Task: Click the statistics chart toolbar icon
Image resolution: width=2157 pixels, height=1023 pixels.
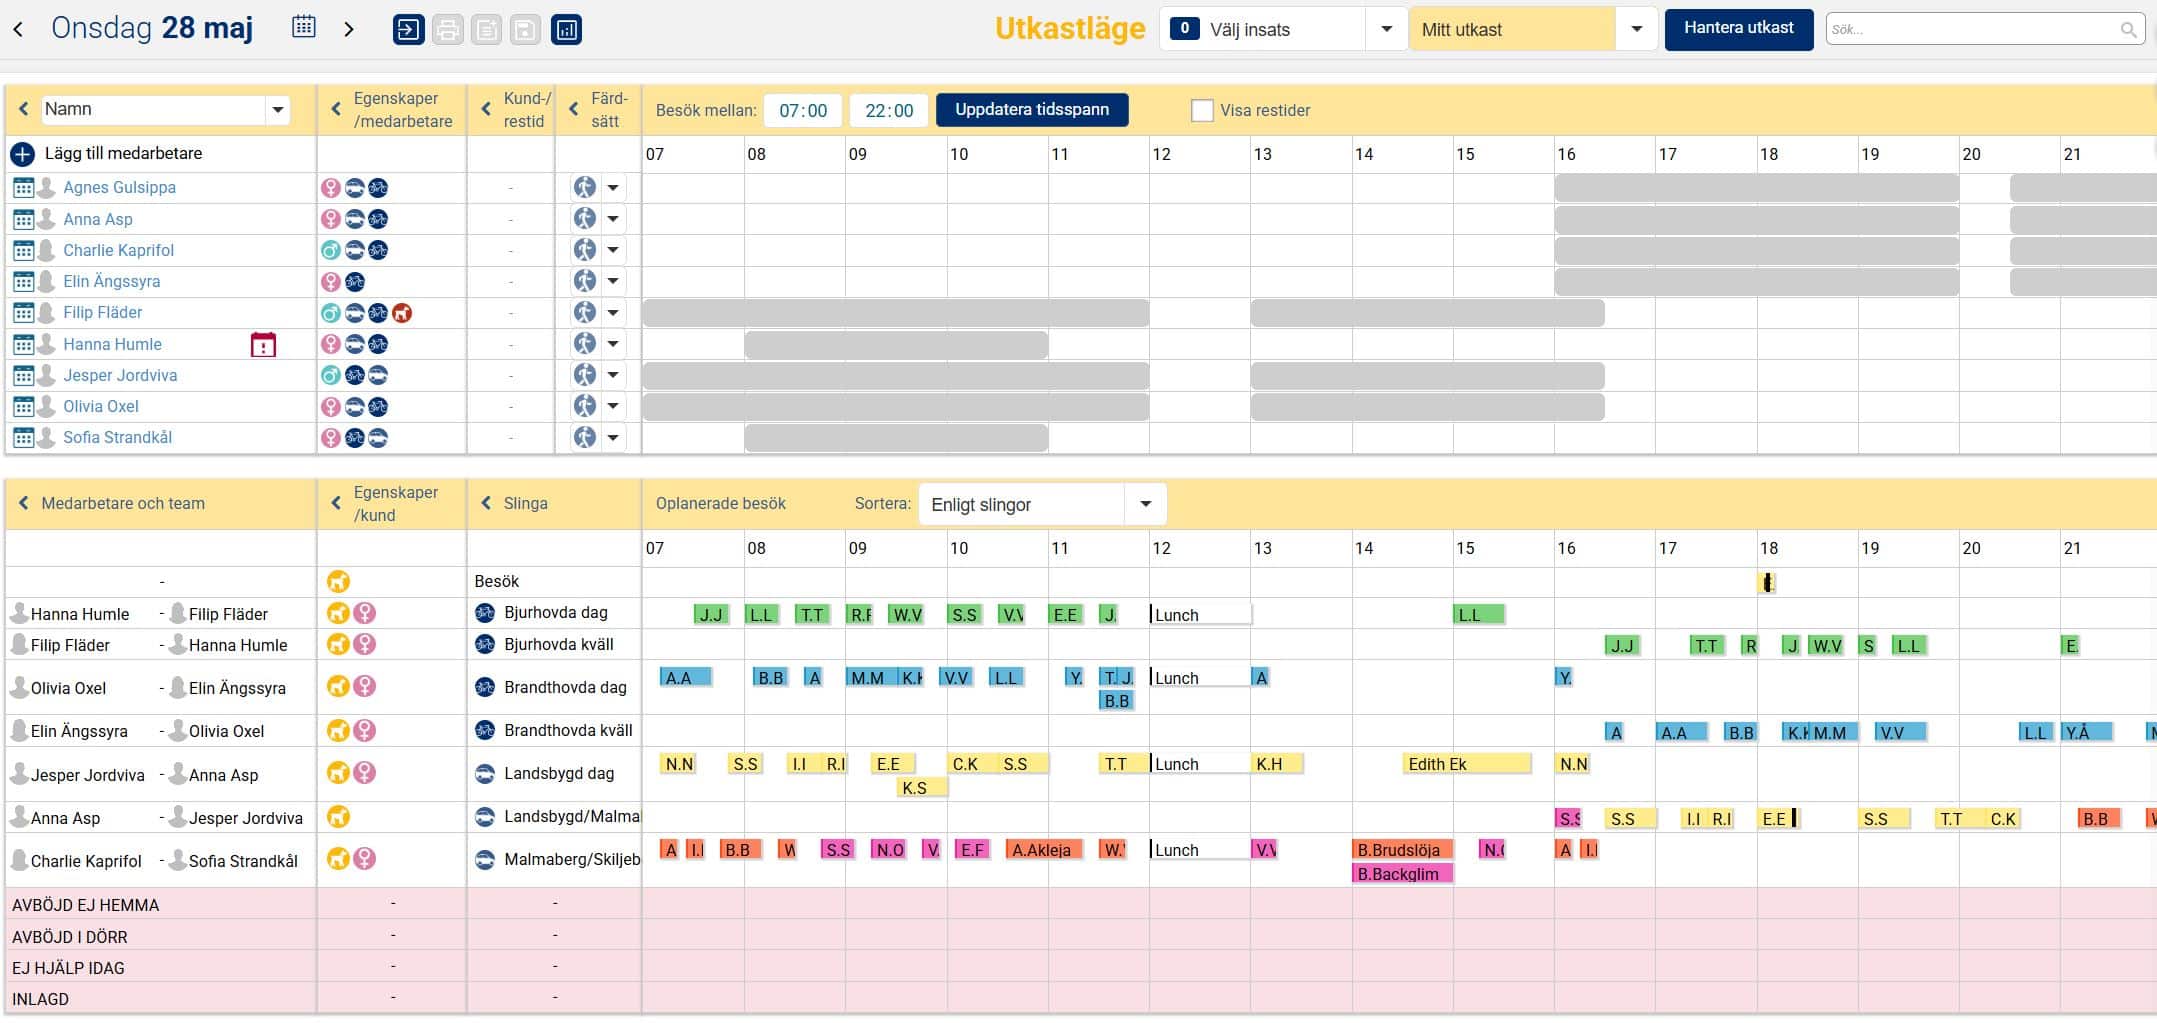Action: click(566, 30)
